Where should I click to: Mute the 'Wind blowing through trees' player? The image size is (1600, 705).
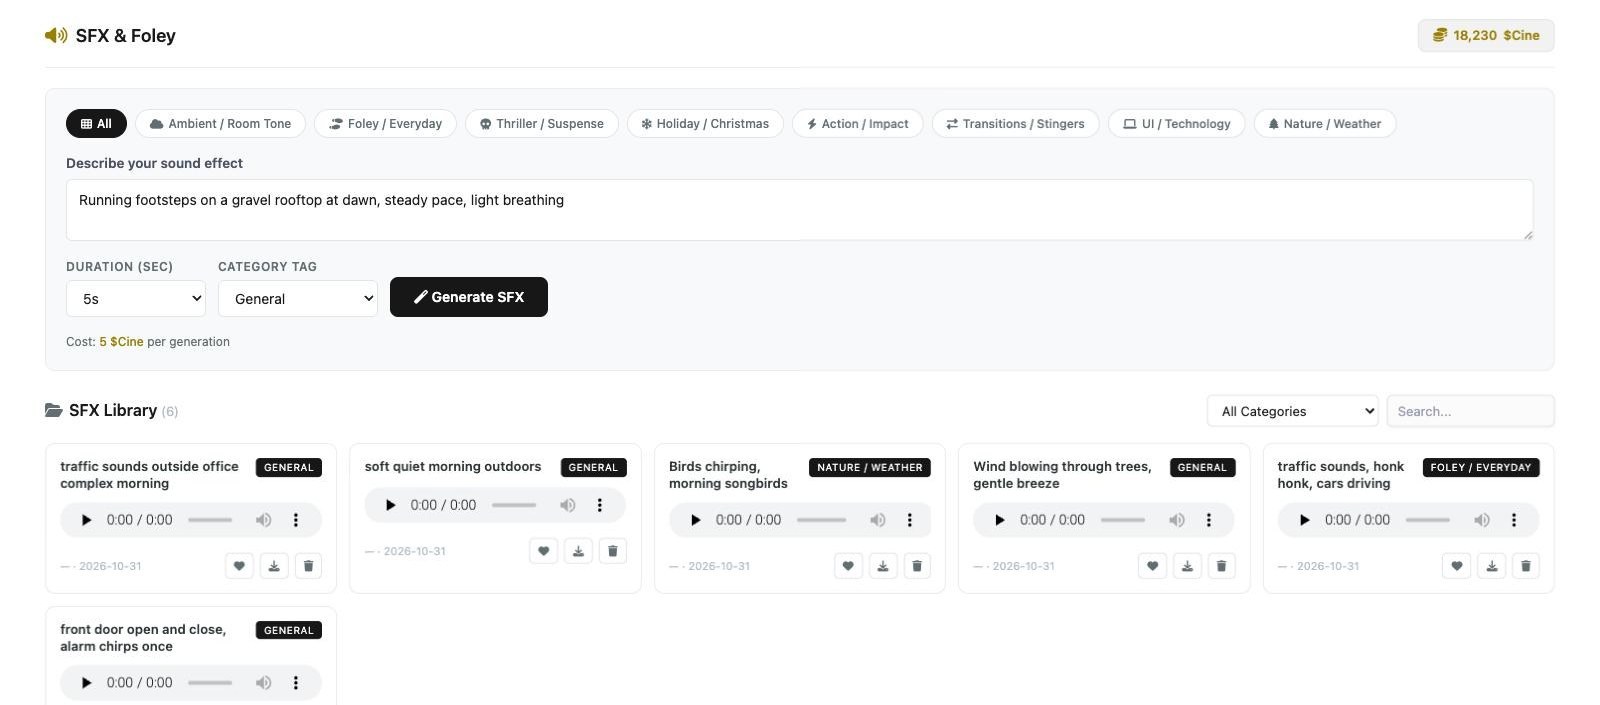click(1177, 520)
